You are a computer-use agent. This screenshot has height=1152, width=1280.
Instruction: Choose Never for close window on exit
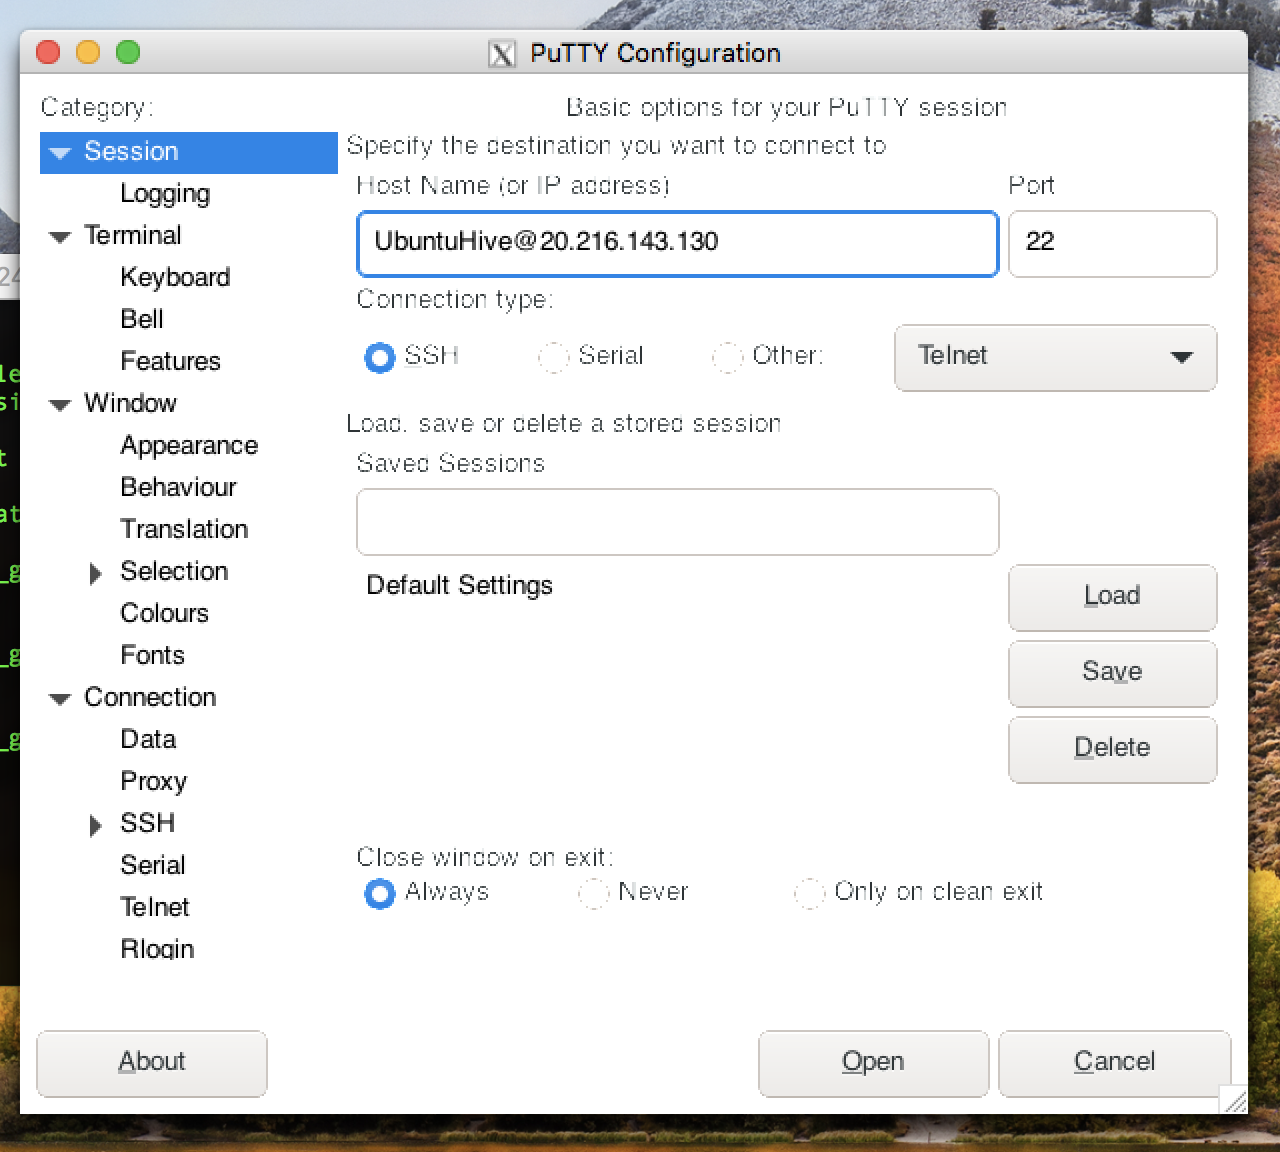[x=593, y=893]
